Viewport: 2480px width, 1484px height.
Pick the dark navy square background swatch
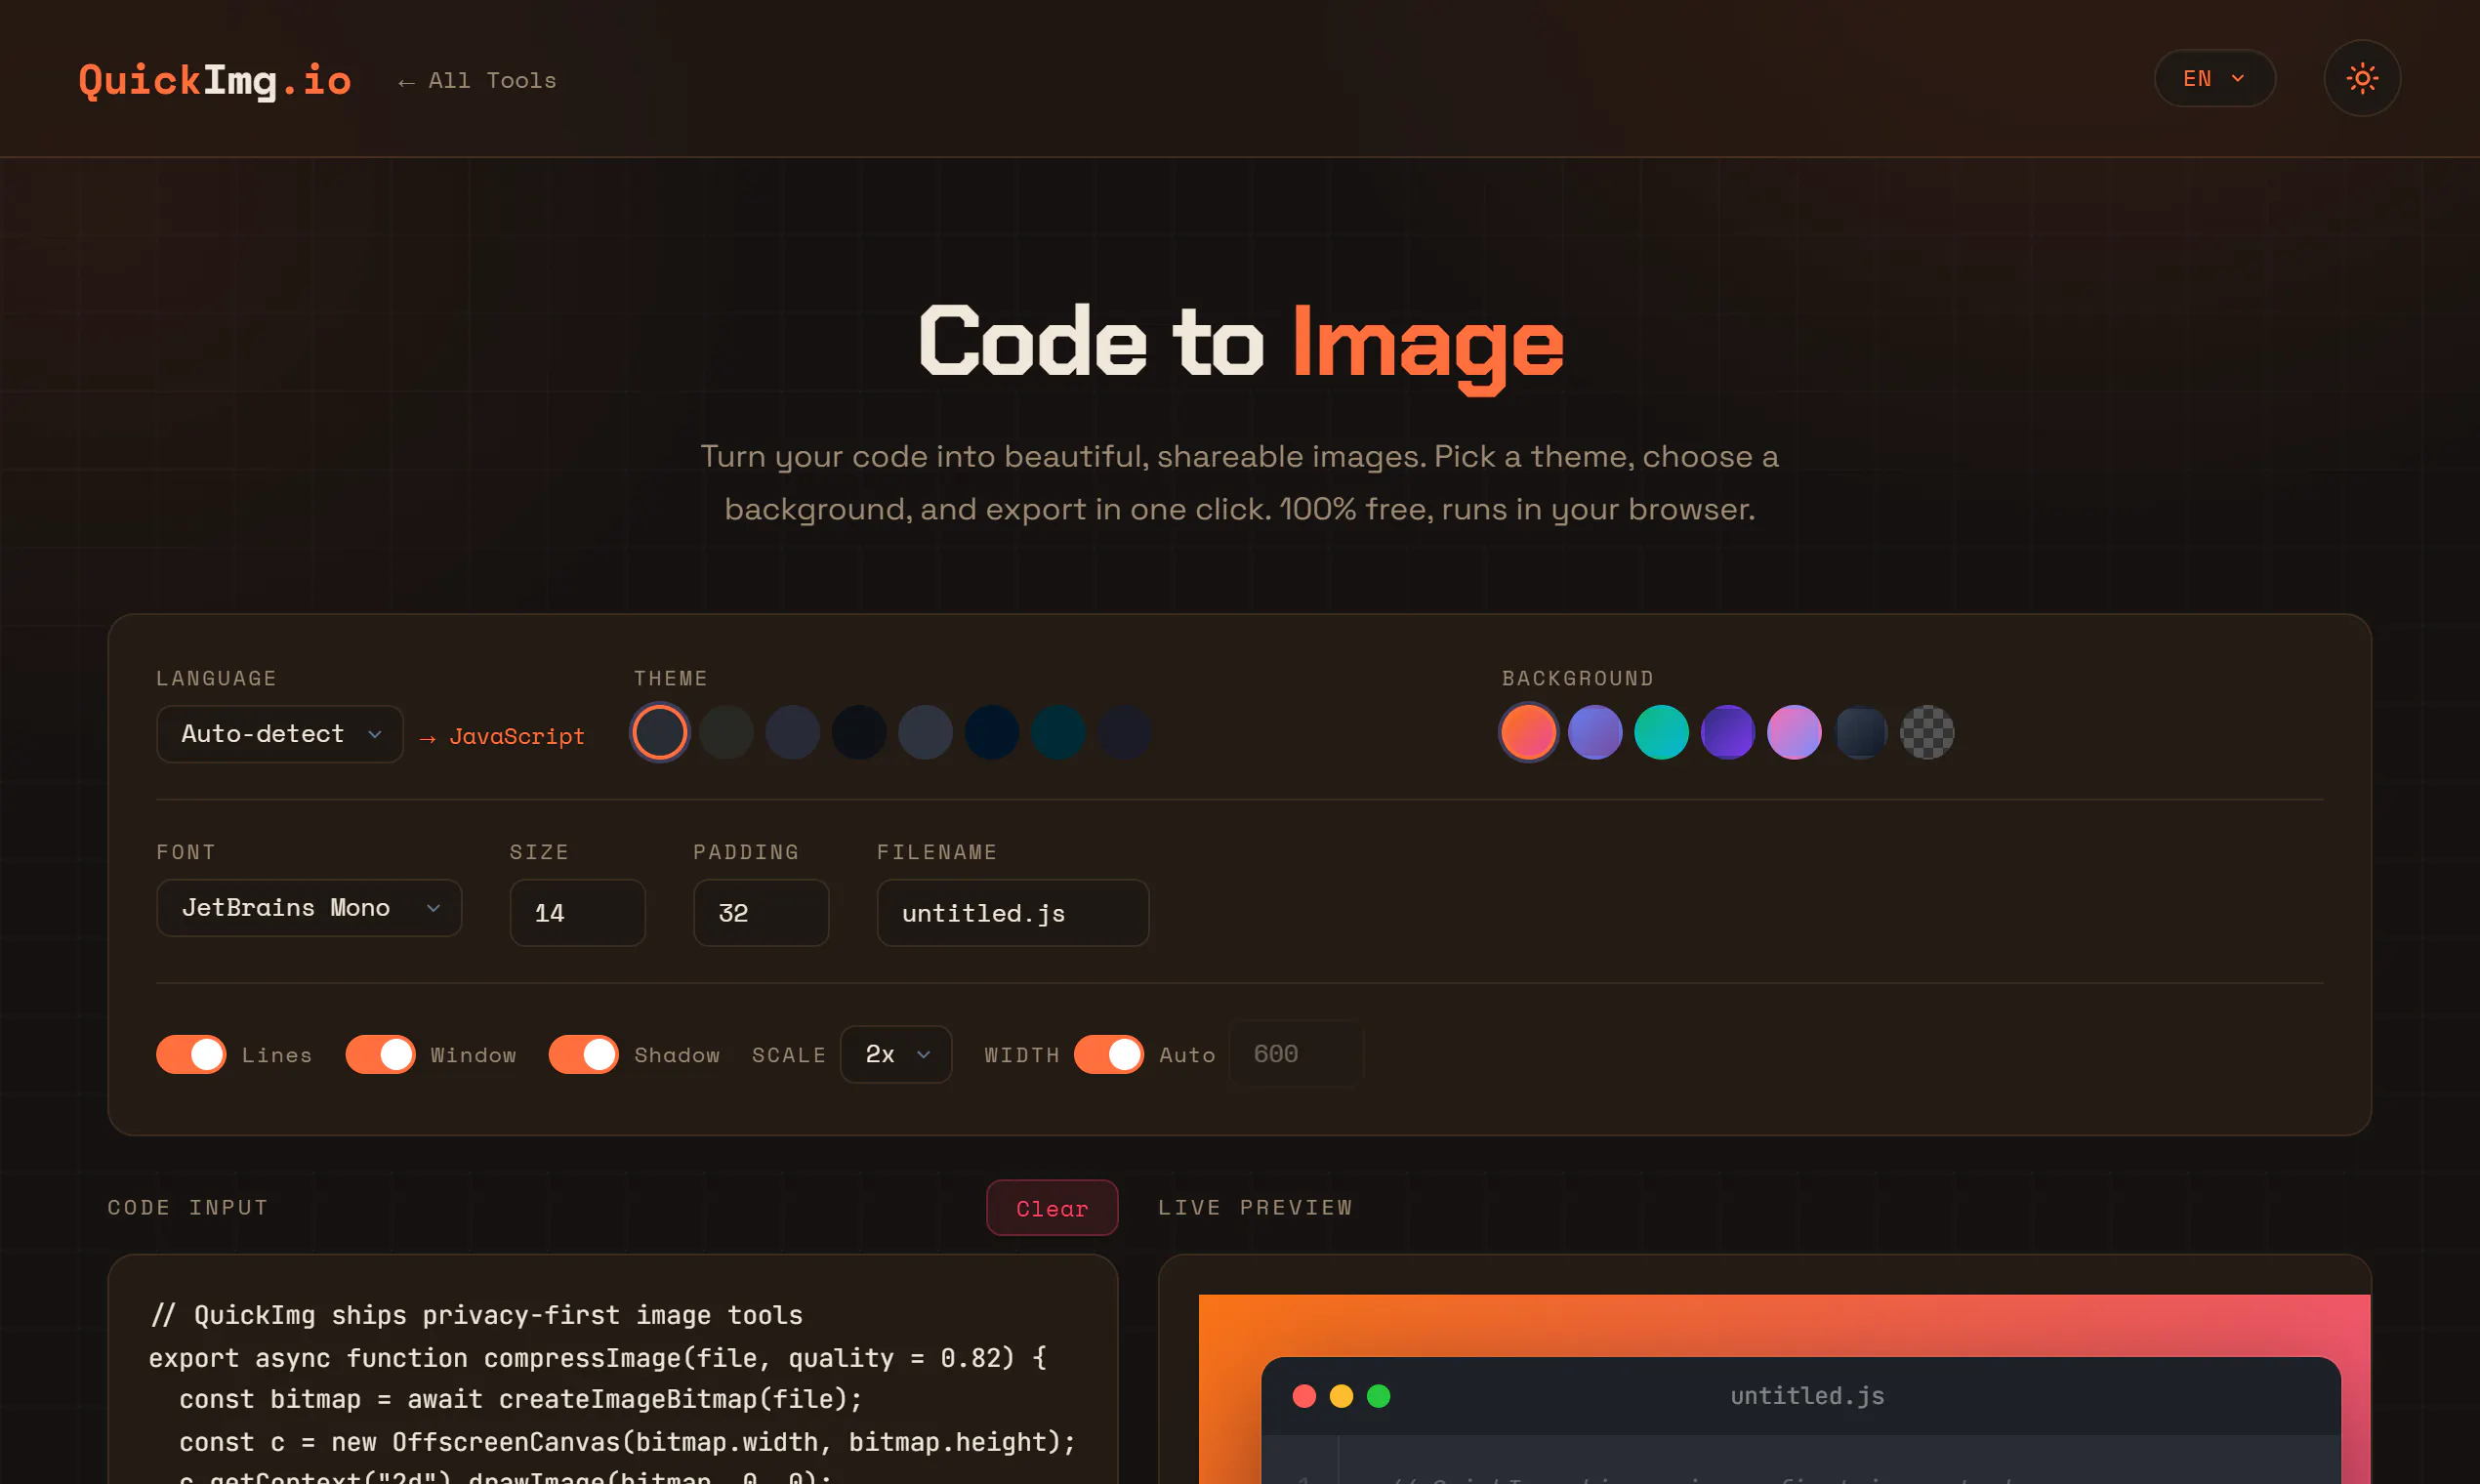click(x=1860, y=733)
